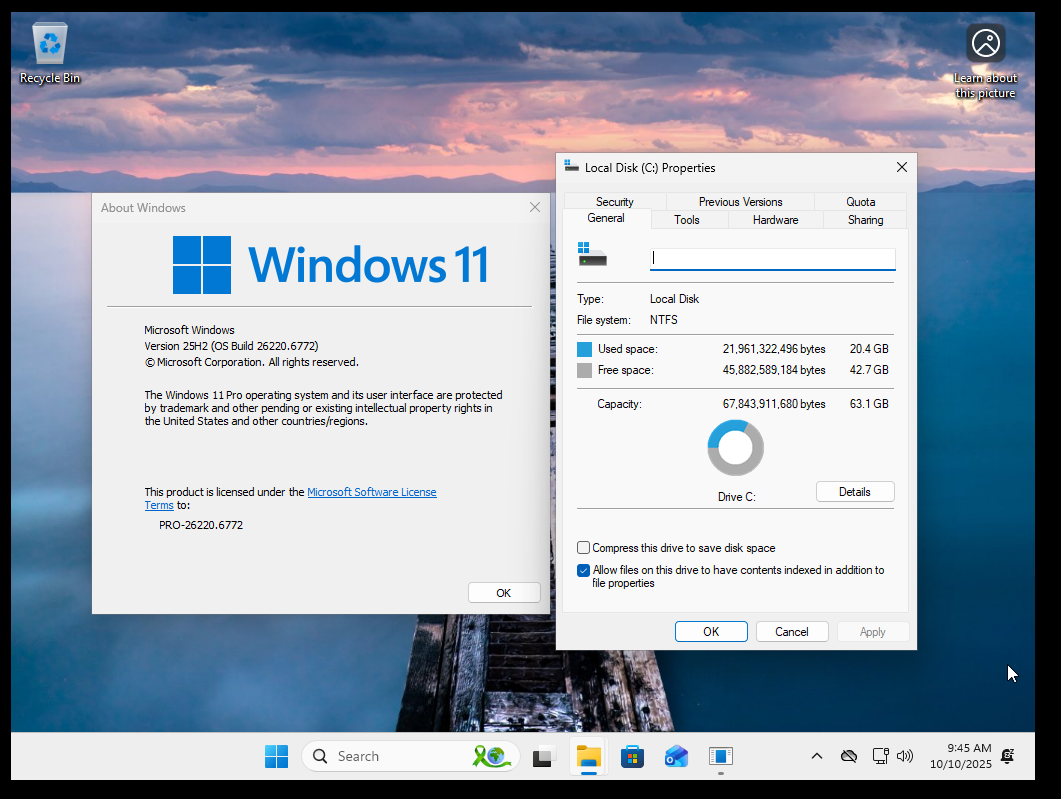Open the Microsoft Software License Terms link
The image size is (1061, 799).
click(x=371, y=493)
